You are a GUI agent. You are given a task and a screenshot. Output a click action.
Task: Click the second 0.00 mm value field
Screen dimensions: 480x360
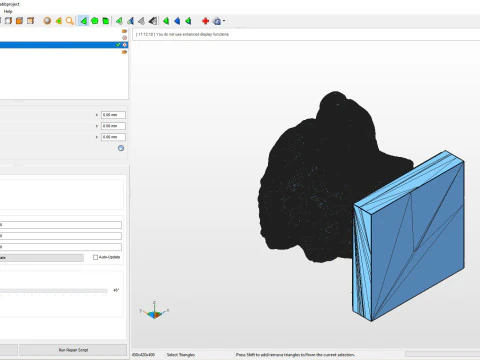click(113, 126)
